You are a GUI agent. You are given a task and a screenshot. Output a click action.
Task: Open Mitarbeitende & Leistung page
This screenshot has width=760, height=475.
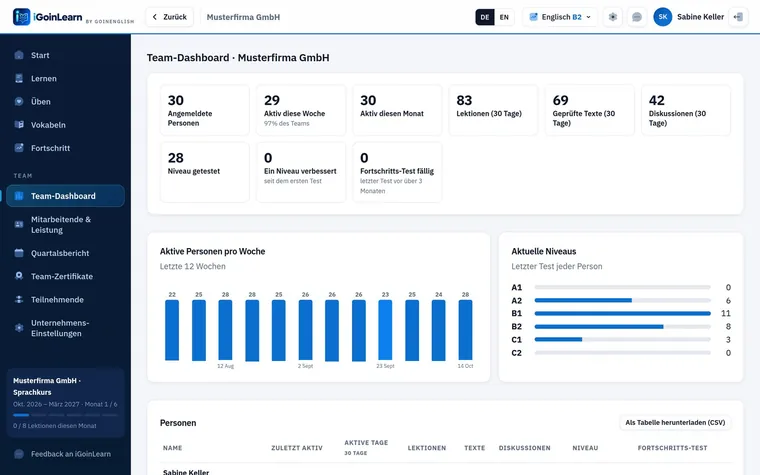coord(65,224)
